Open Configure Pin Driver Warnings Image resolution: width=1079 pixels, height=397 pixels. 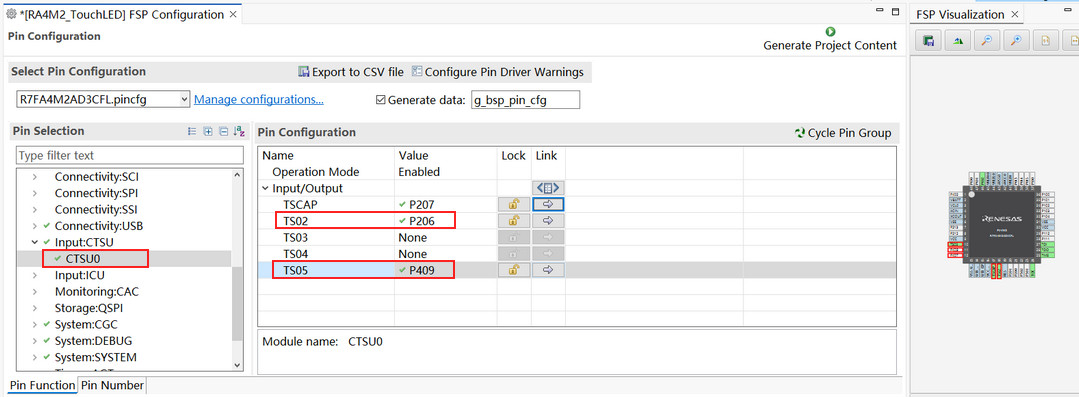click(x=498, y=72)
